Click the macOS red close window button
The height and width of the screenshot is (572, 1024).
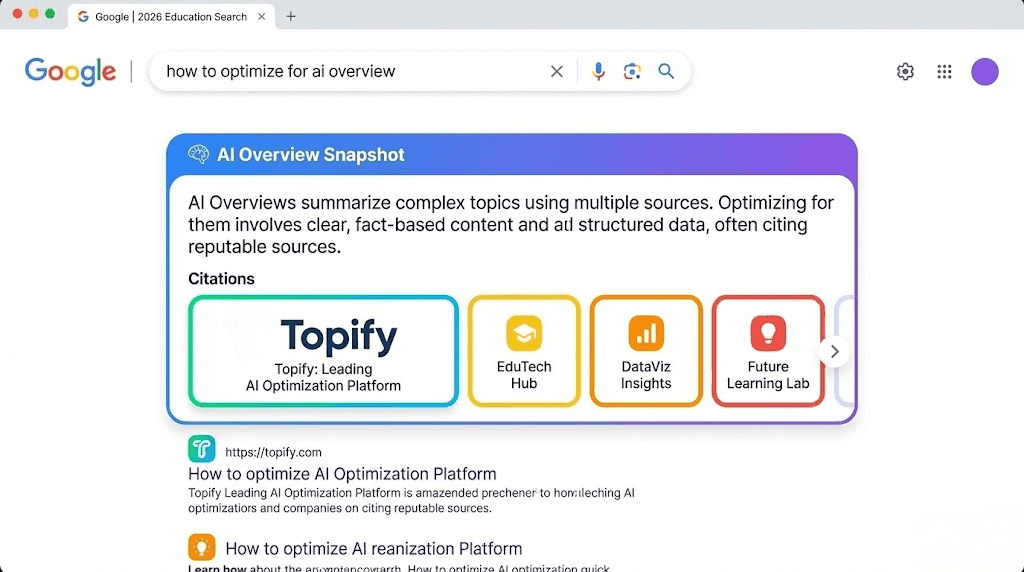point(17,14)
